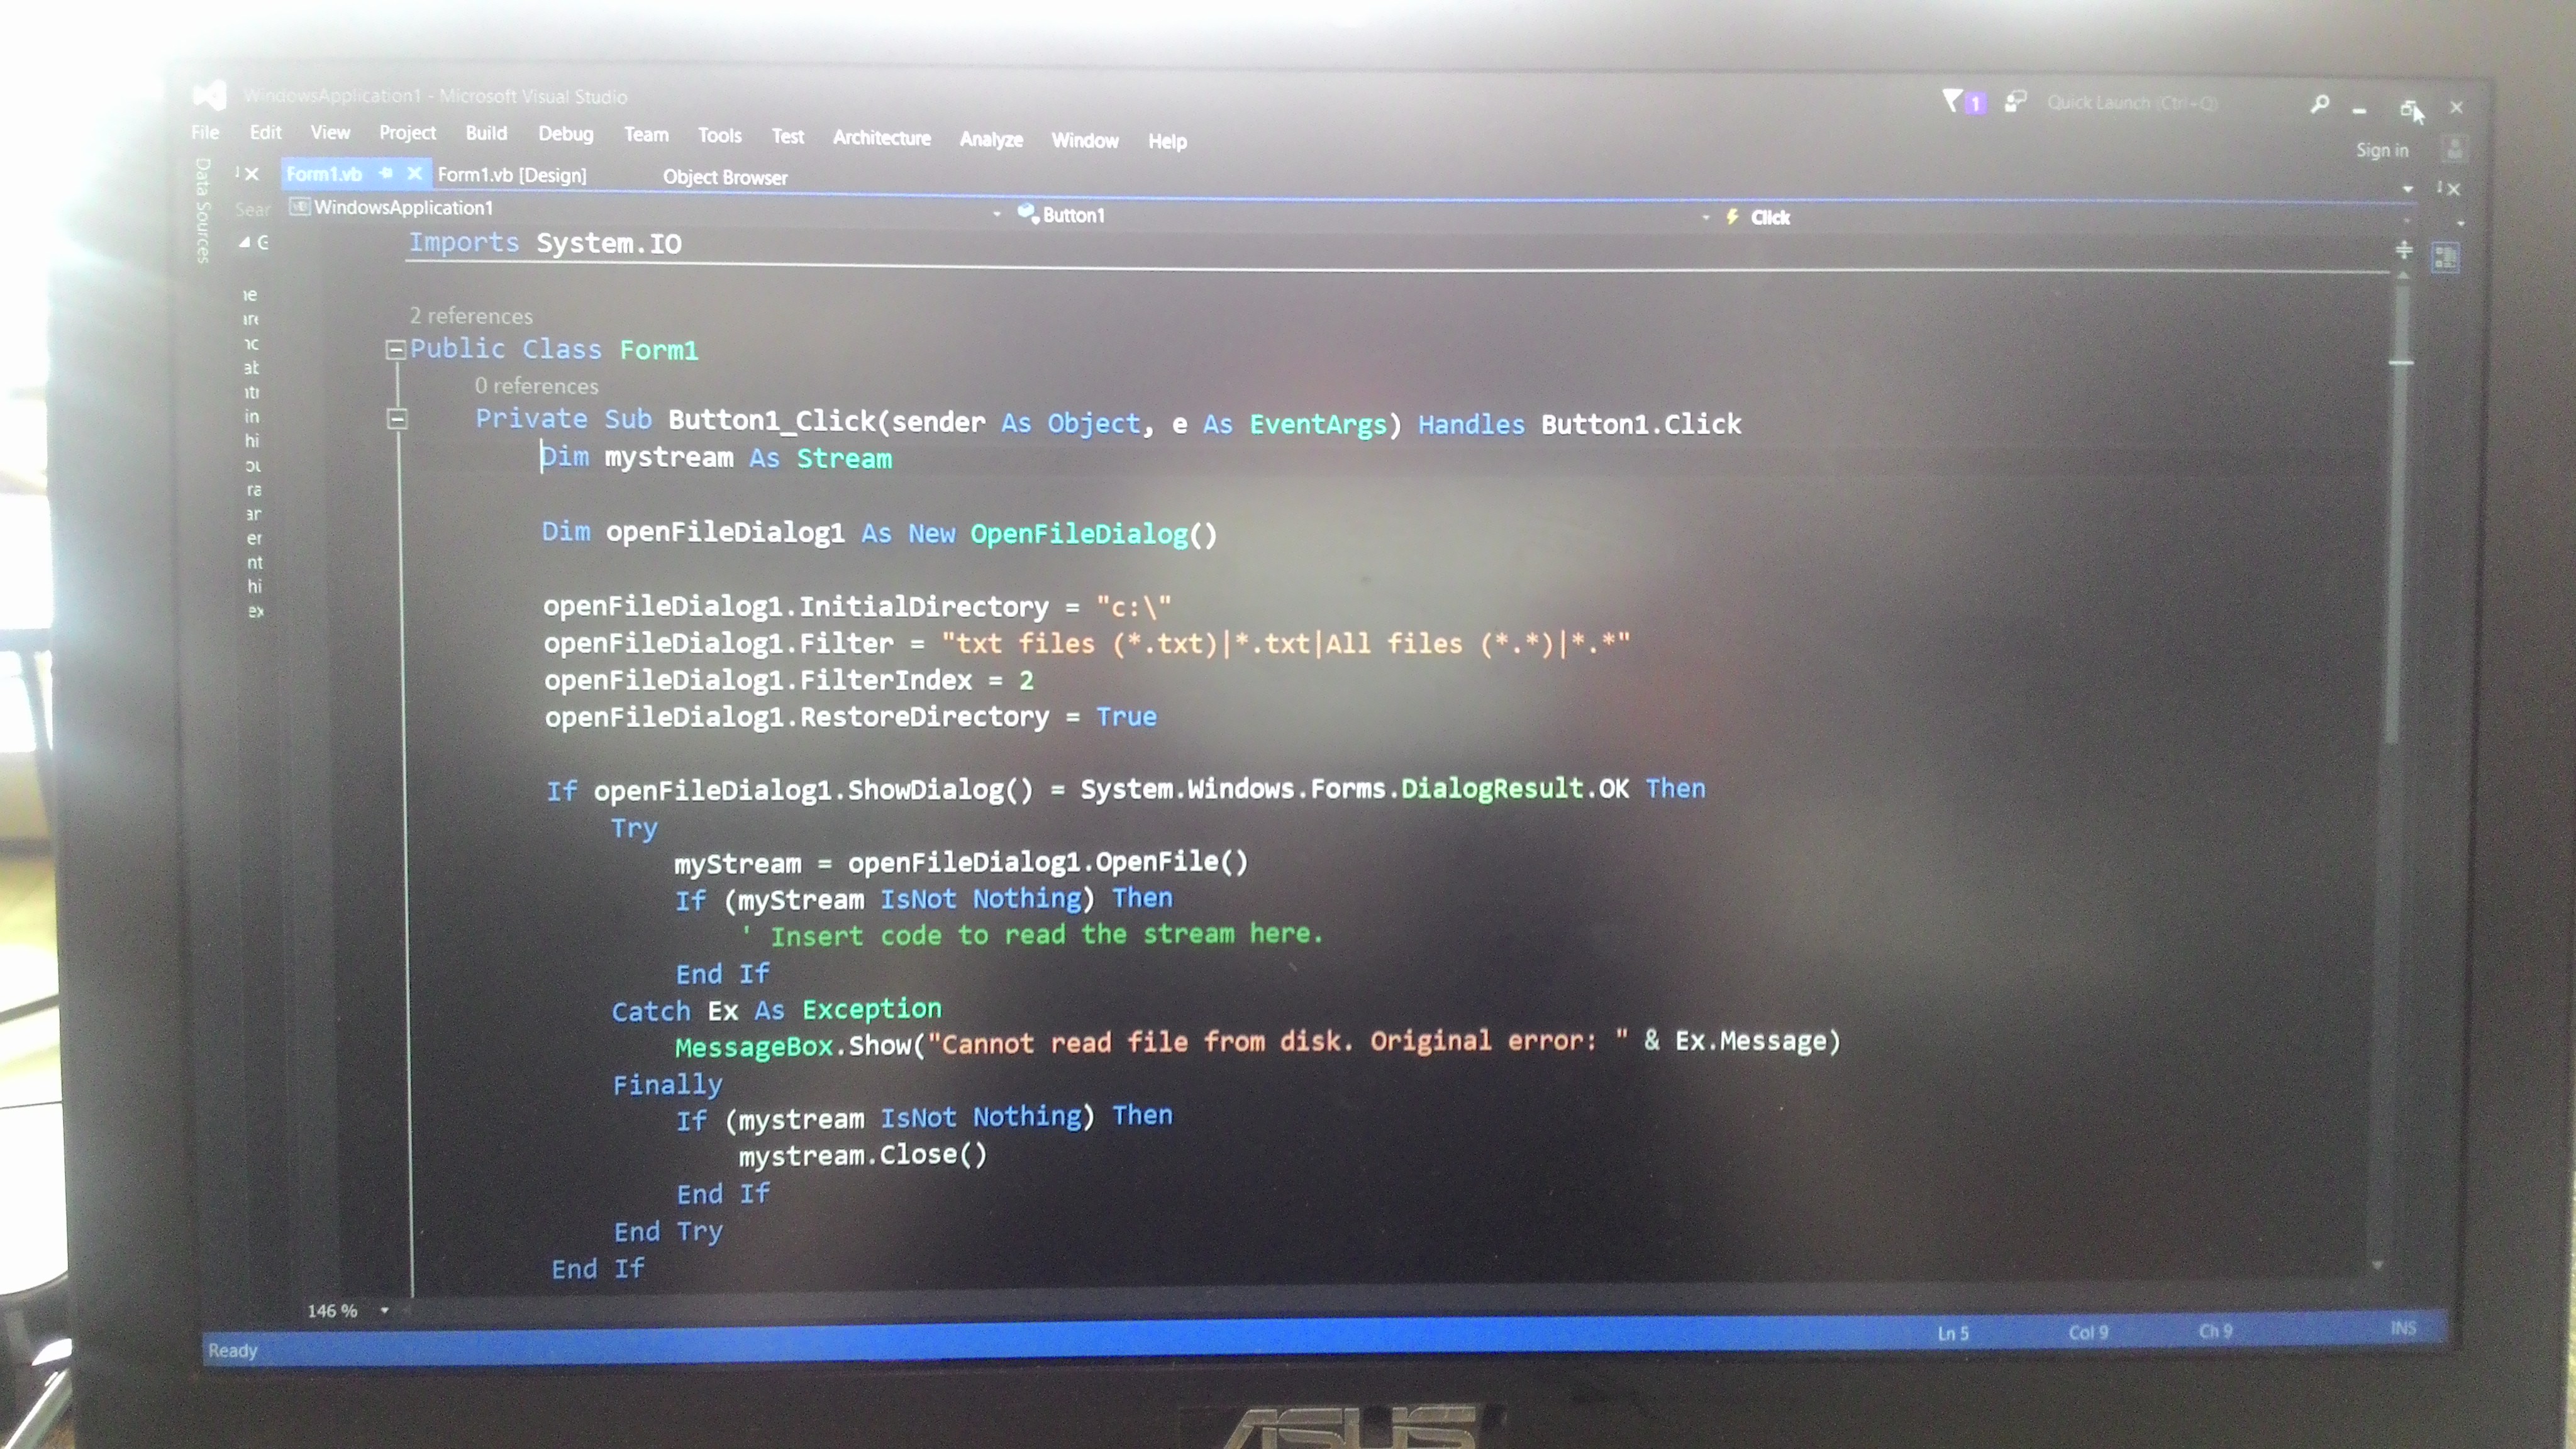
Task: Collapse the tree node in the left panel
Action: point(245,242)
